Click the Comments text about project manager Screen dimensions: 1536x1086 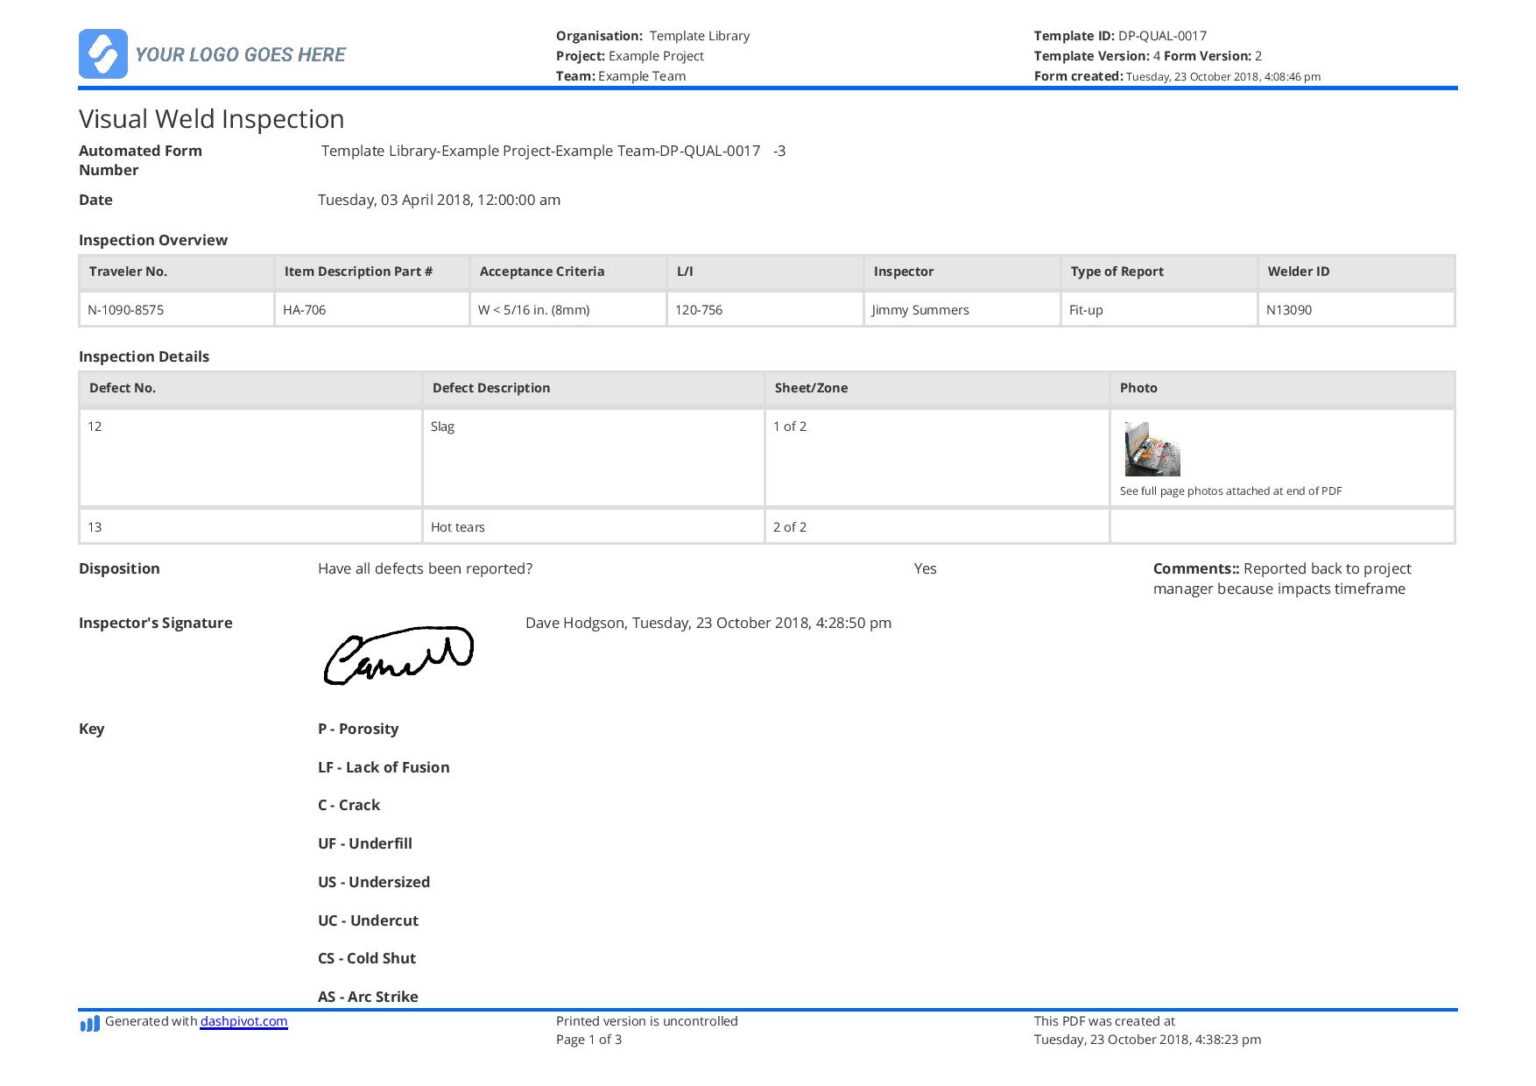pyautogui.click(x=1282, y=578)
